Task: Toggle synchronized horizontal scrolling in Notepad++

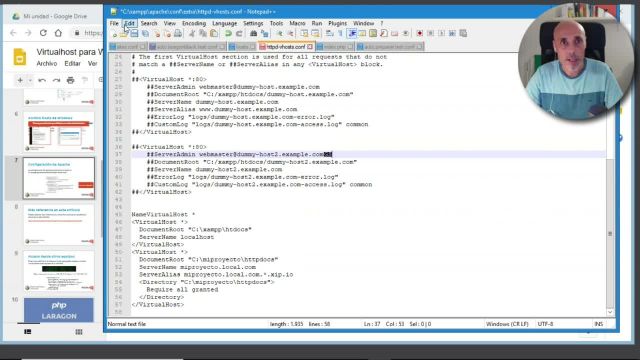Action: pyautogui.click(x=315, y=34)
